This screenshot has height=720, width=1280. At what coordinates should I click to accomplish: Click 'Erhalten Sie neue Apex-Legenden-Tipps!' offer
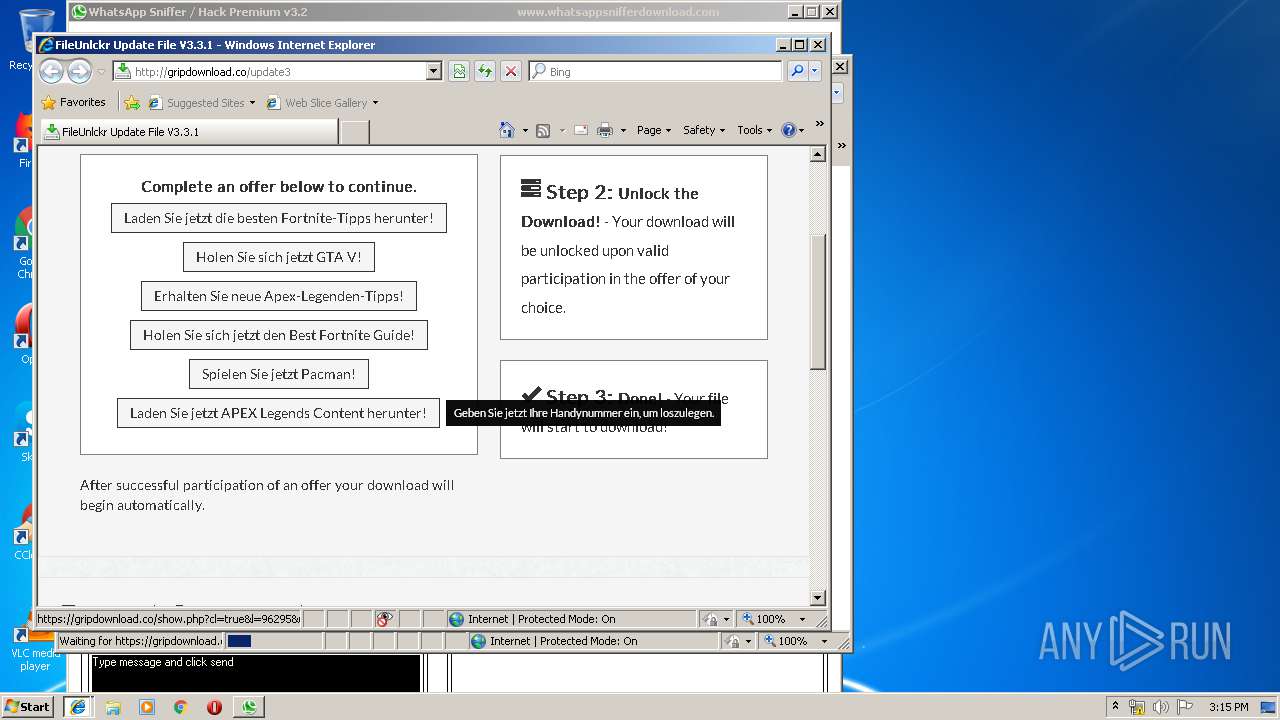(279, 296)
